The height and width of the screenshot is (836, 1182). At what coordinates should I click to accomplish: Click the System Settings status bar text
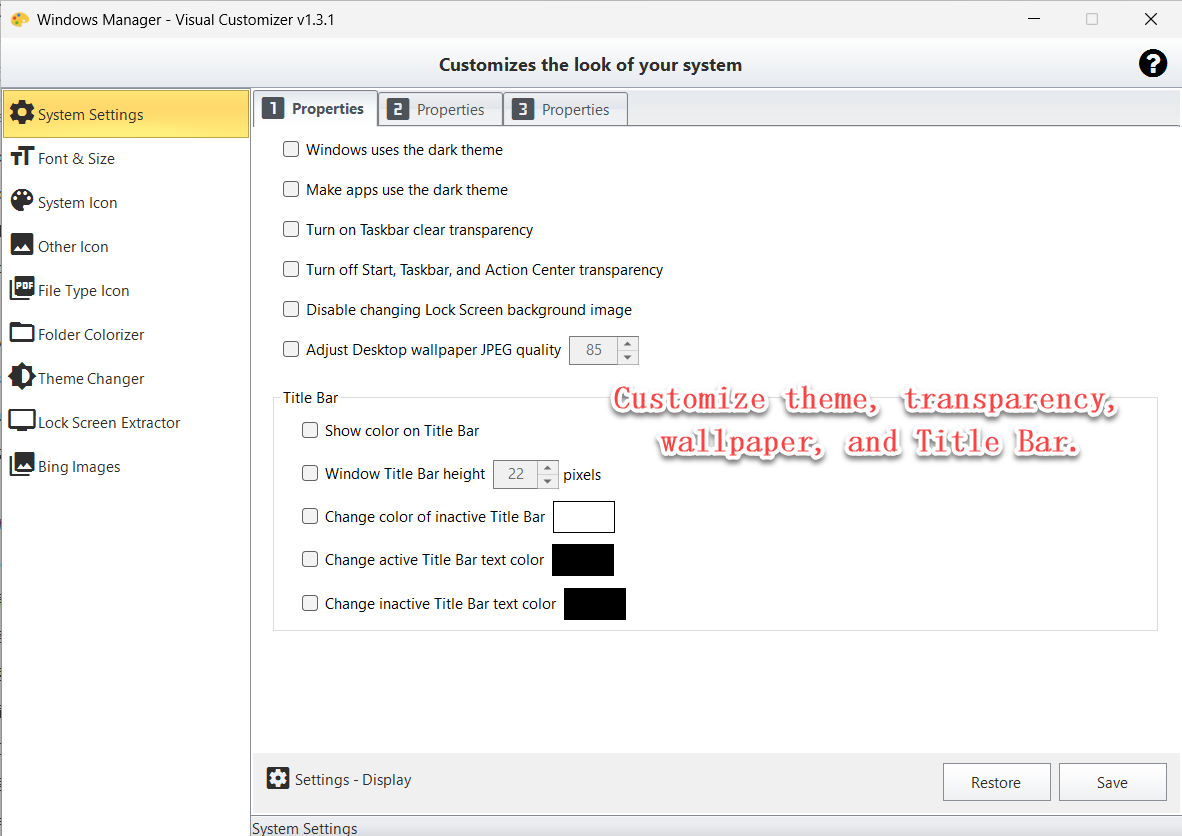click(x=305, y=828)
